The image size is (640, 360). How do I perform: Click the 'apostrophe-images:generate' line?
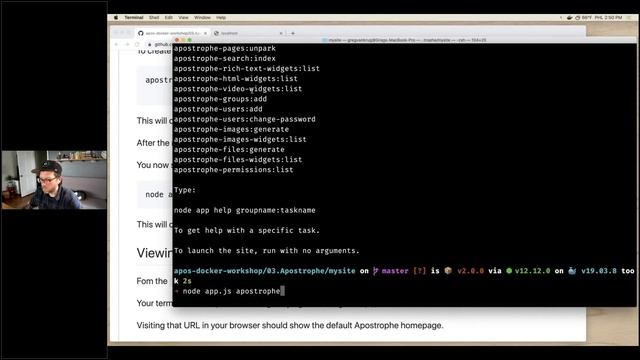click(231, 129)
